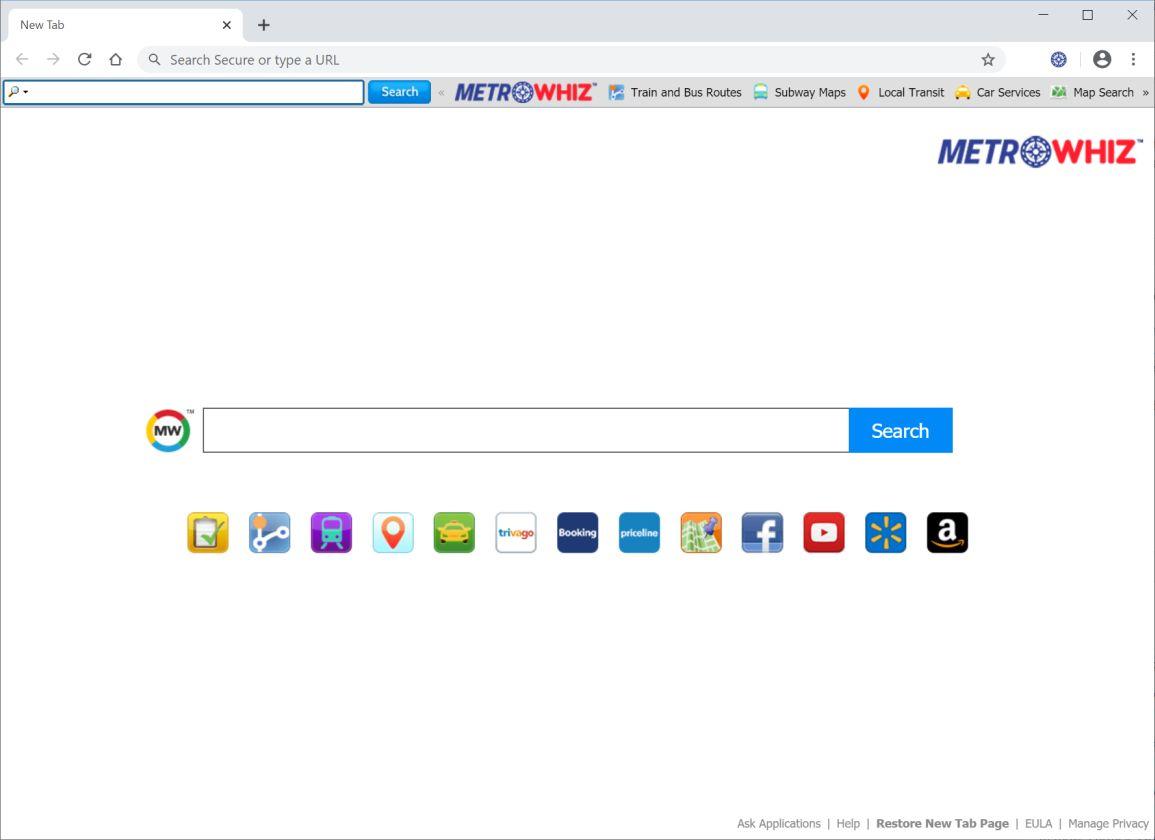Open the priceline shortcut
This screenshot has height=840, width=1155.
639,532
